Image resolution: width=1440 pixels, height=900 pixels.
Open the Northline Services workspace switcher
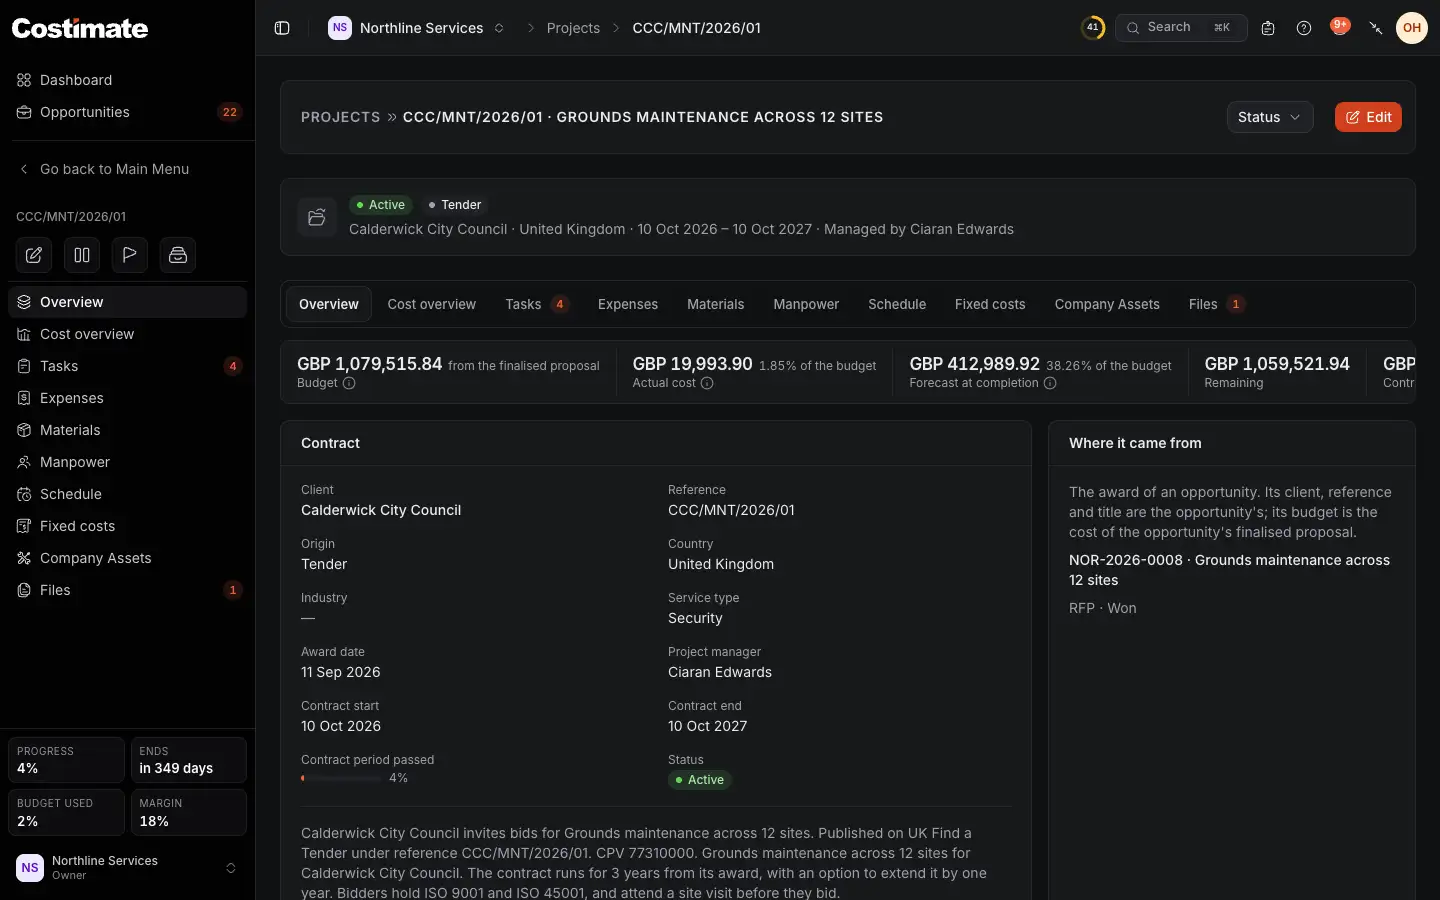point(417,28)
